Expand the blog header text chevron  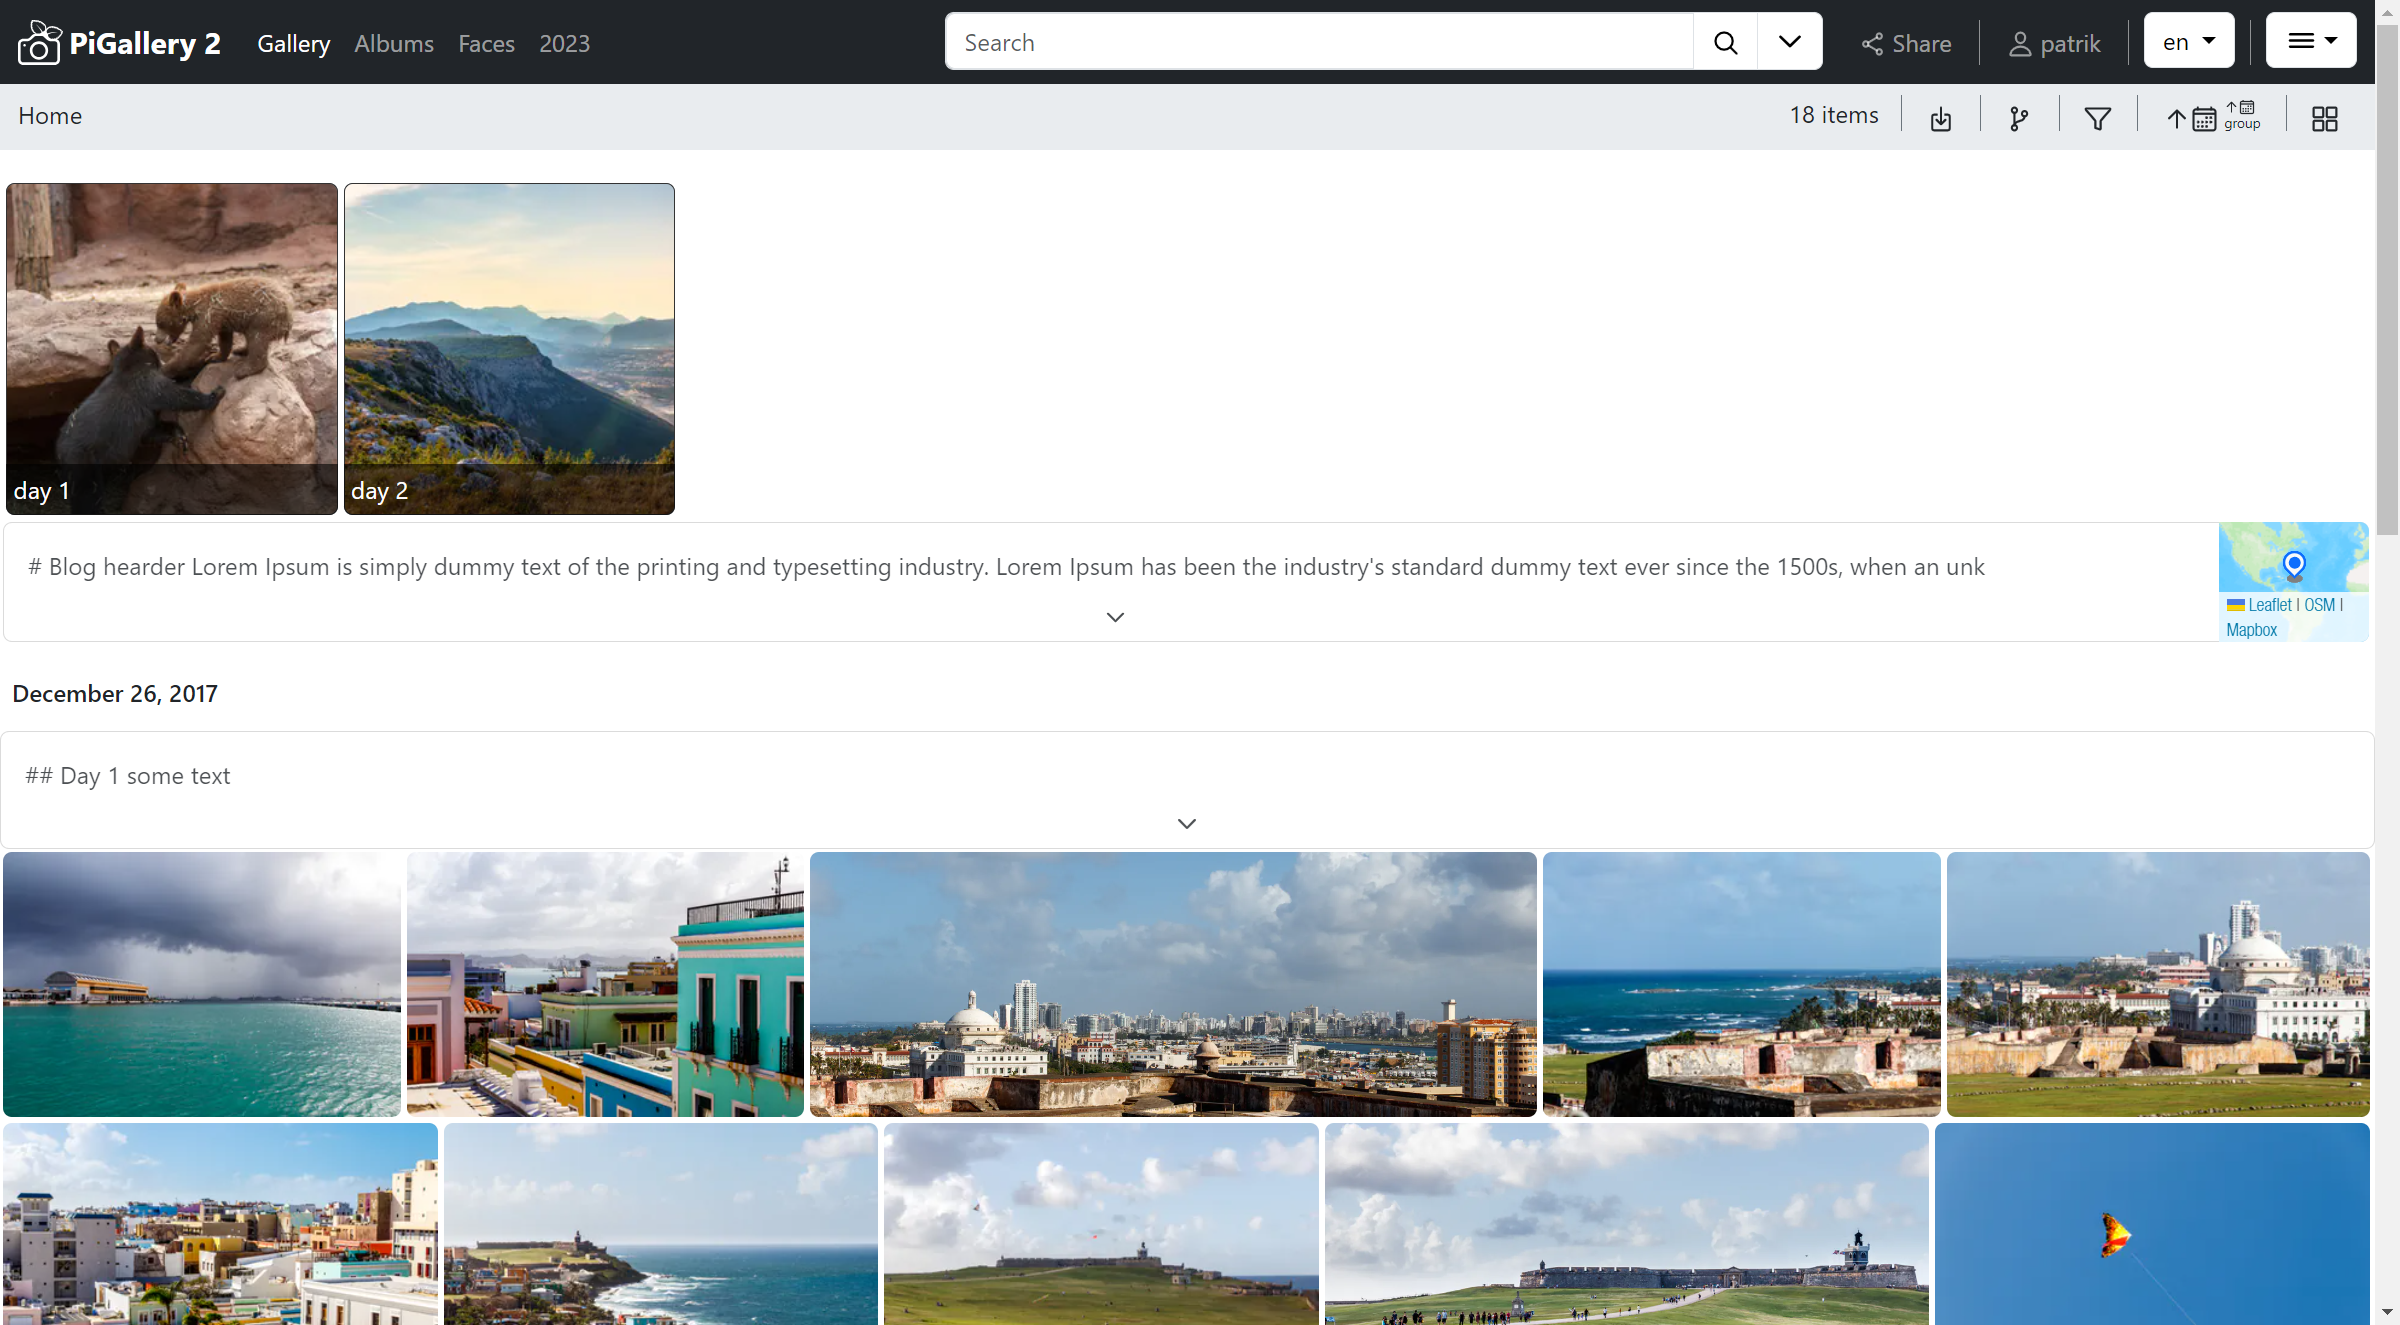click(x=1115, y=617)
